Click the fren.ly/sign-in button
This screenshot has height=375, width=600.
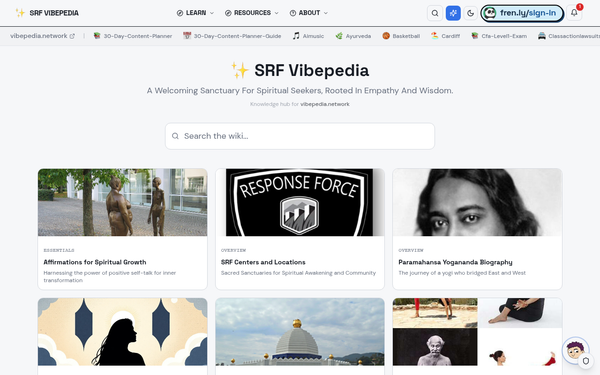pos(522,13)
